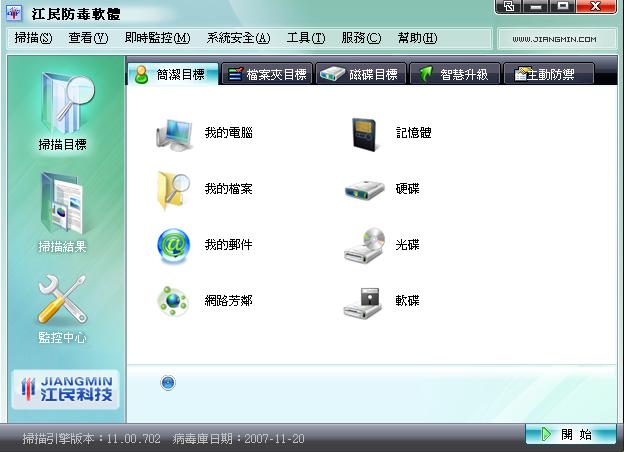Maximize the Jiangmin antivirus window
Screen dimensions: 624x452
[562, 7]
